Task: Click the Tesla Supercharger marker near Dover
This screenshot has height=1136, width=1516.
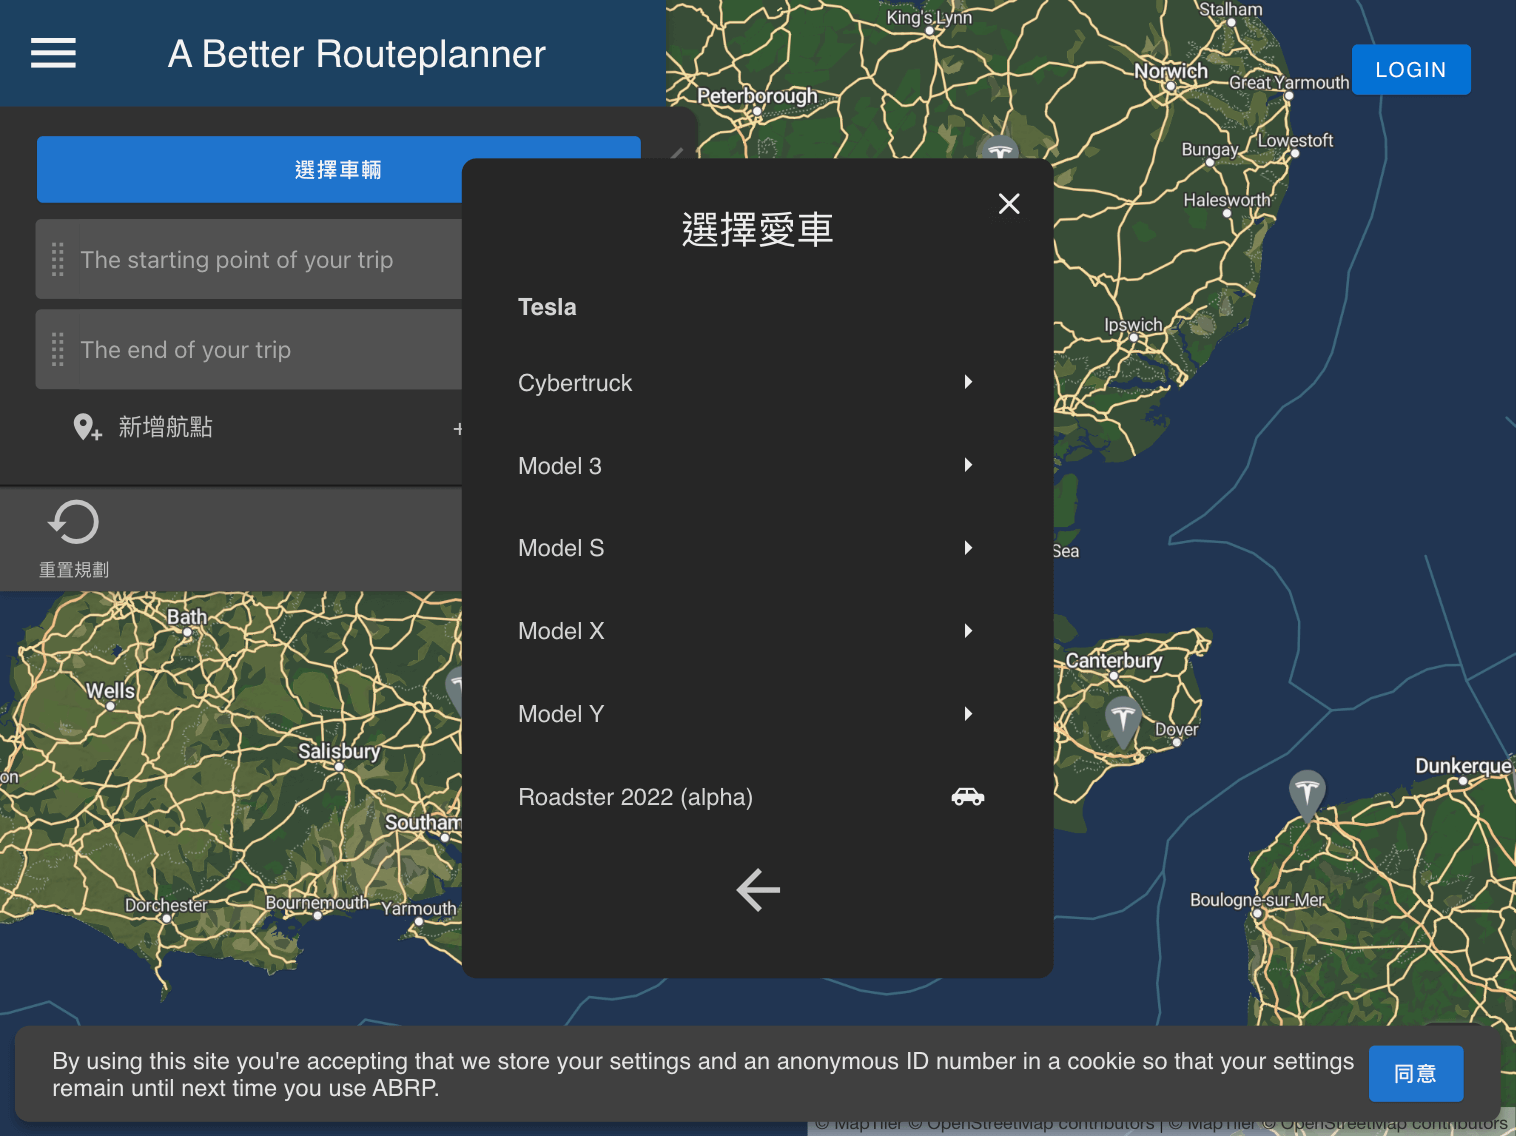Action: point(1123,721)
